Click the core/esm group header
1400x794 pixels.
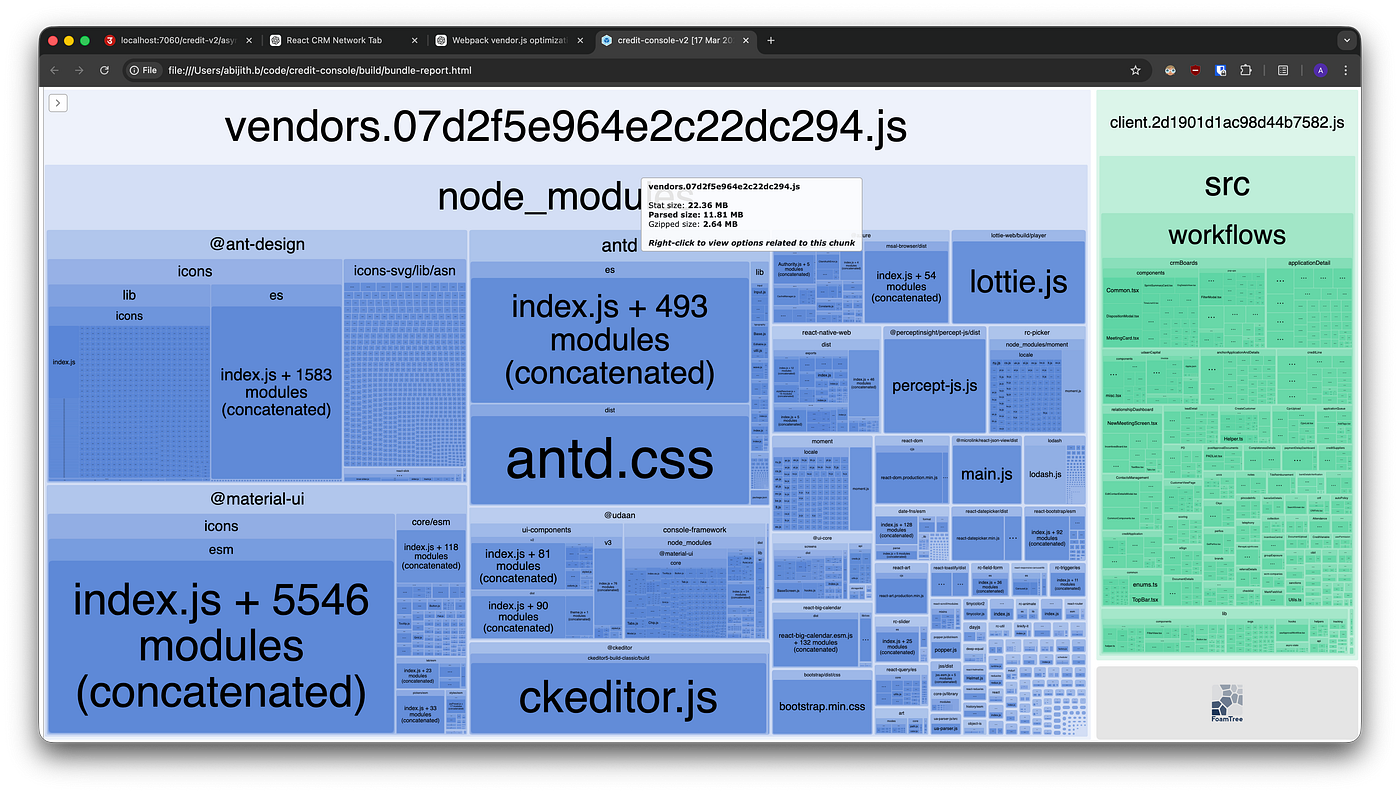click(x=431, y=521)
